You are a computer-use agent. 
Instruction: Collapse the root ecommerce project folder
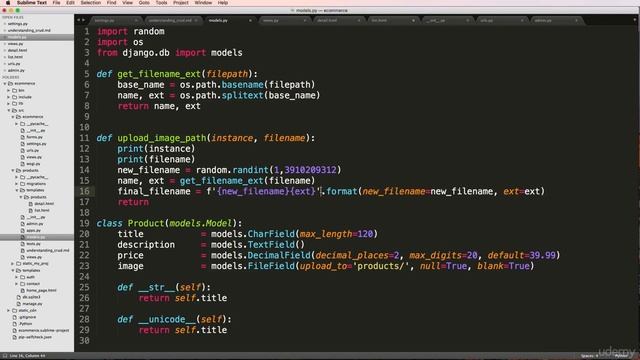point(5,84)
